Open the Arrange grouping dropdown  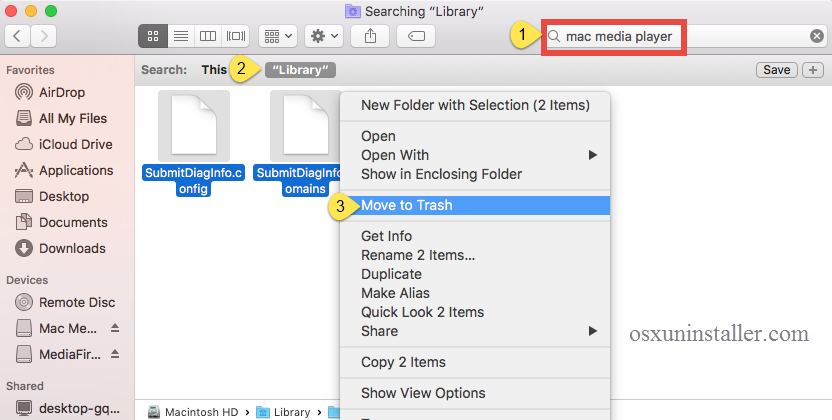(x=277, y=36)
